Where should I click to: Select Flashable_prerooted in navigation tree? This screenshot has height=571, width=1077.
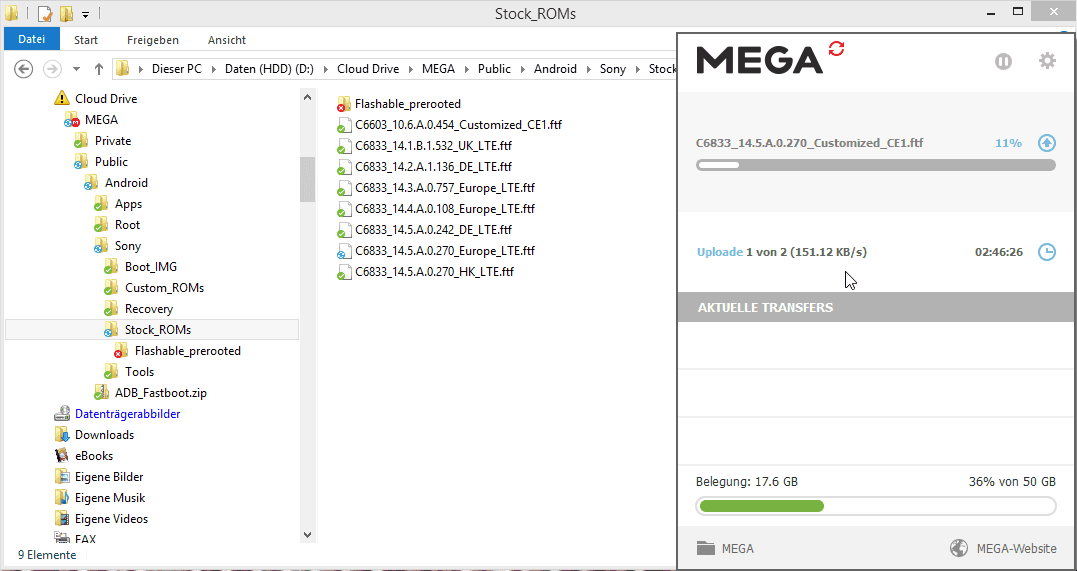188,350
